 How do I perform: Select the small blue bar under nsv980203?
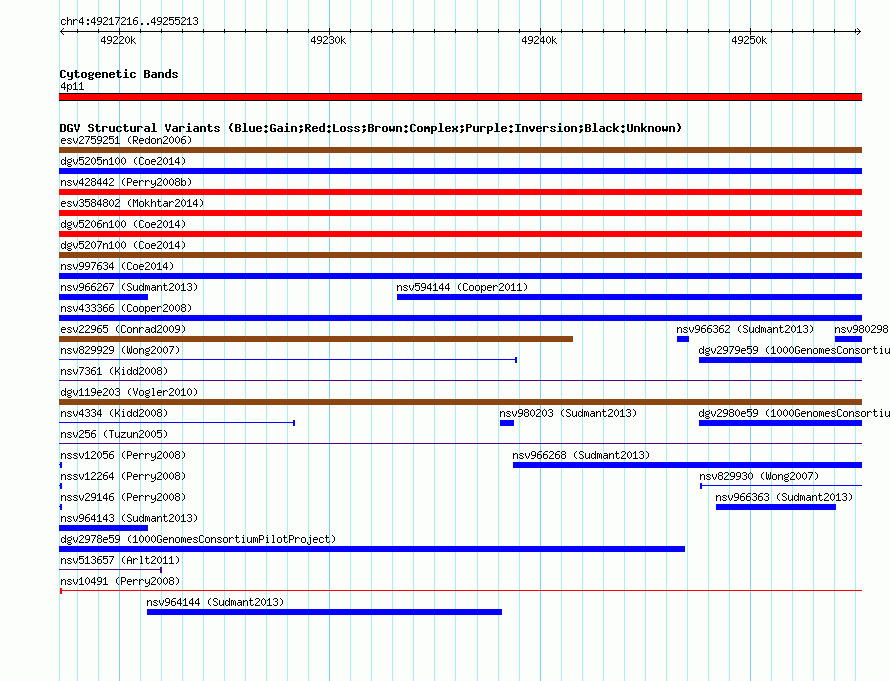click(507, 423)
